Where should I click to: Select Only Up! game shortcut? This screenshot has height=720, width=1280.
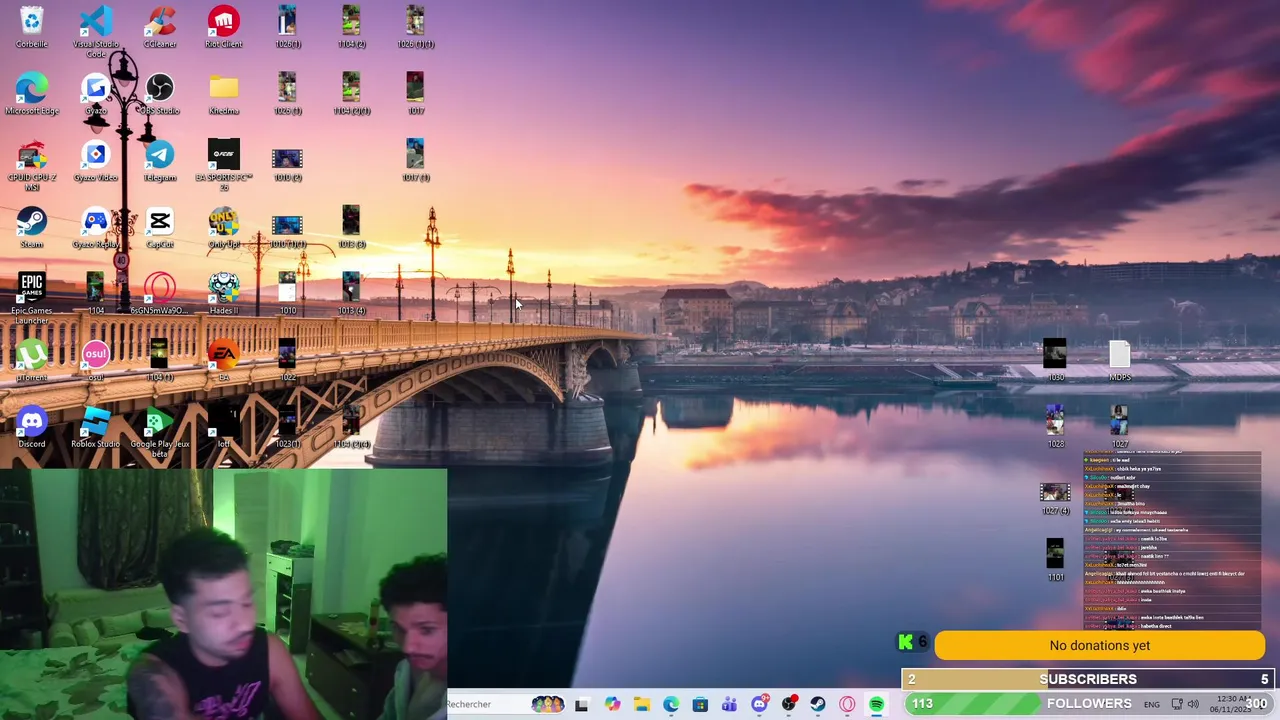224,228
